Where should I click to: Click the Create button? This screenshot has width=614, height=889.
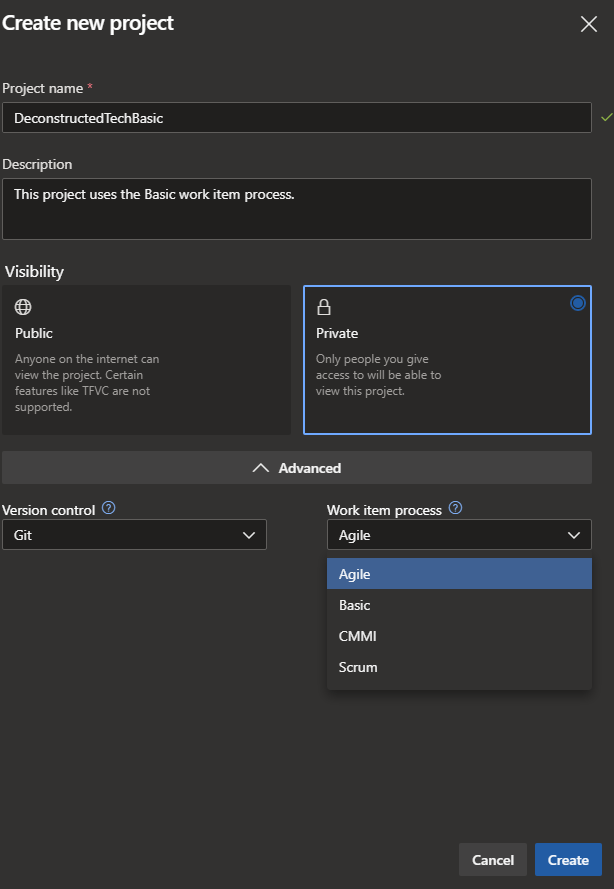[x=568, y=860]
